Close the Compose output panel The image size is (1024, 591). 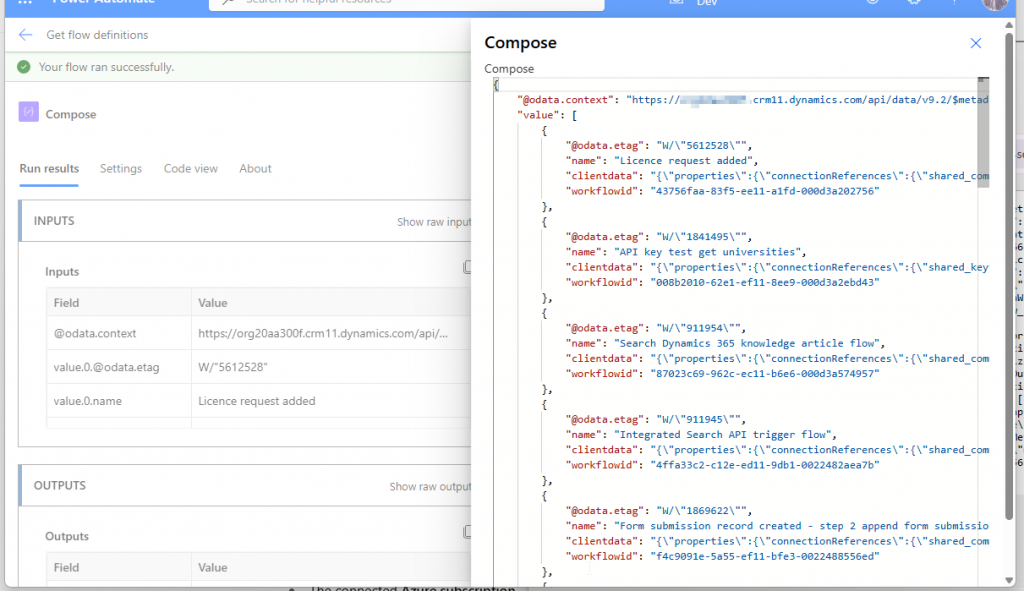[976, 43]
